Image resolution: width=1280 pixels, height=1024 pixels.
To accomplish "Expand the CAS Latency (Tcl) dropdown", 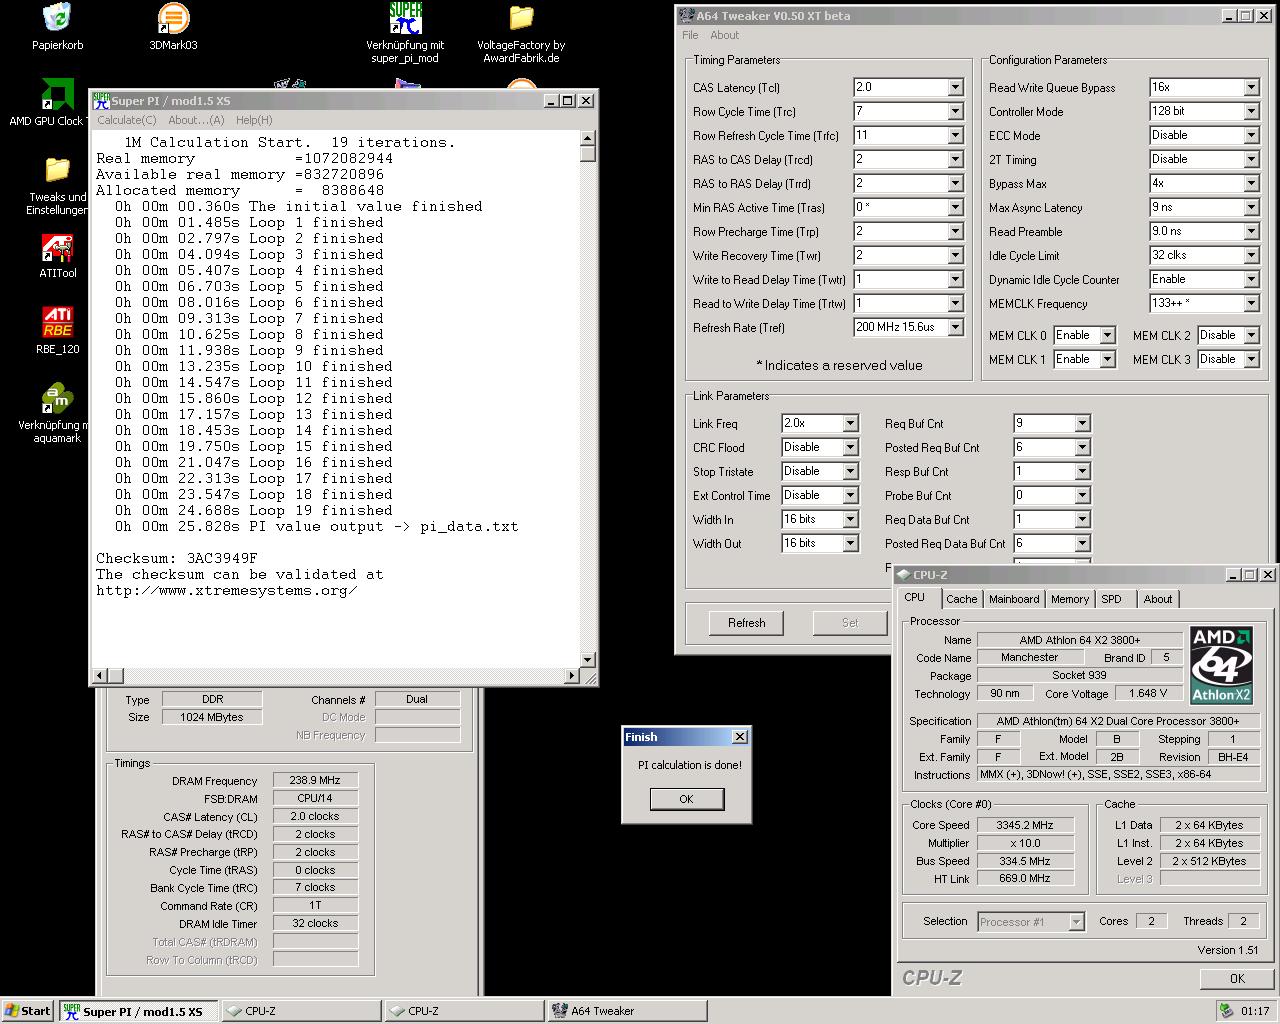I will pyautogui.click(x=955, y=88).
